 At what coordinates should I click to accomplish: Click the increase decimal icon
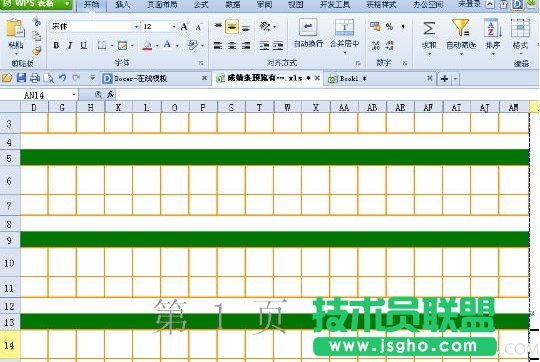click(376, 45)
